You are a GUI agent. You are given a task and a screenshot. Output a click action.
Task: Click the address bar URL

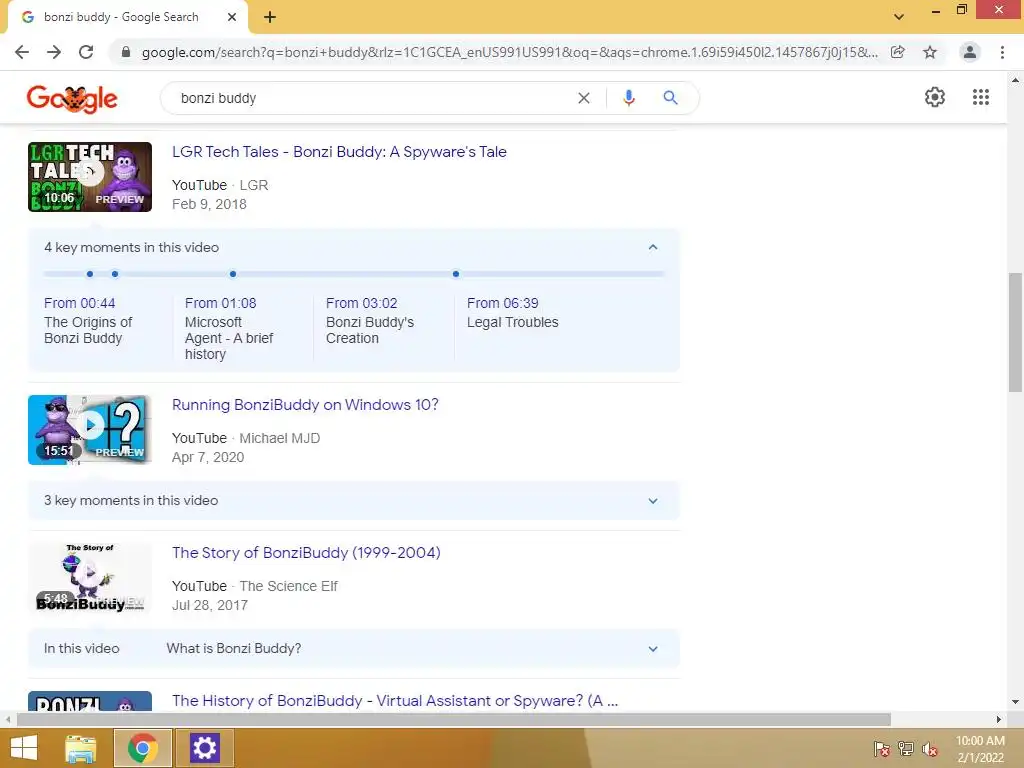(x=509, y=52)
